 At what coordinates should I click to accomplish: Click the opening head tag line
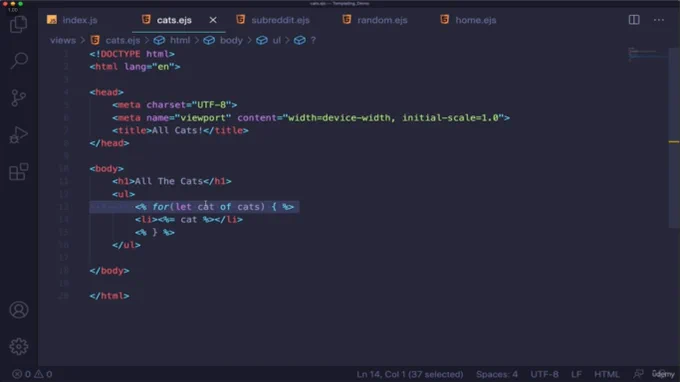tap(106, 92)
